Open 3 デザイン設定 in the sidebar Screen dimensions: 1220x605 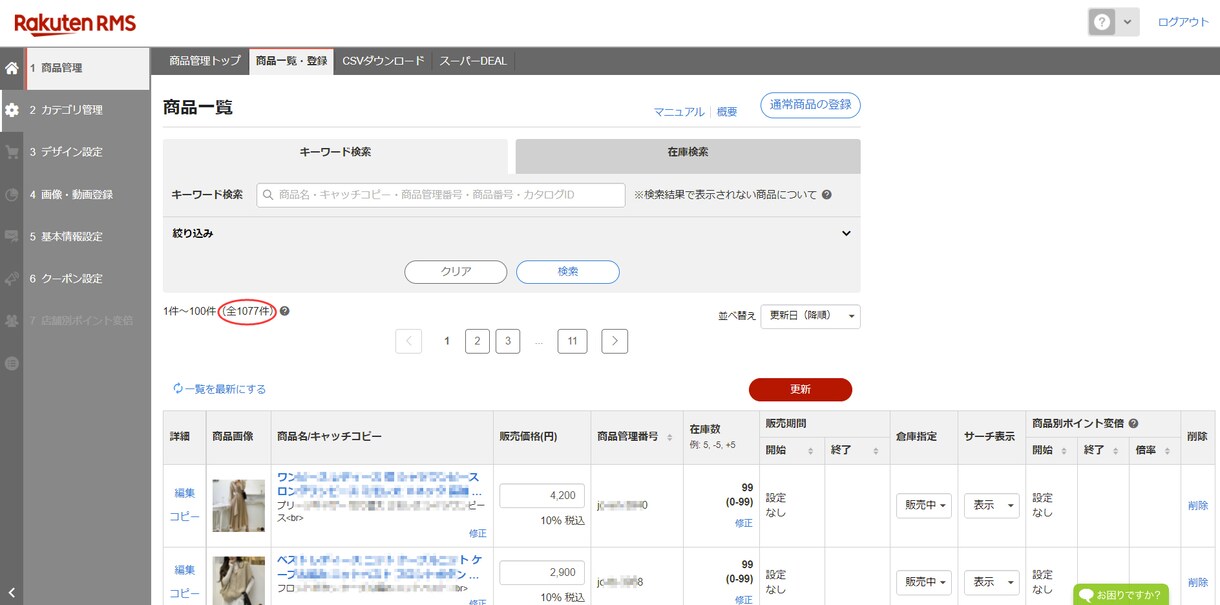coord(87,152)
